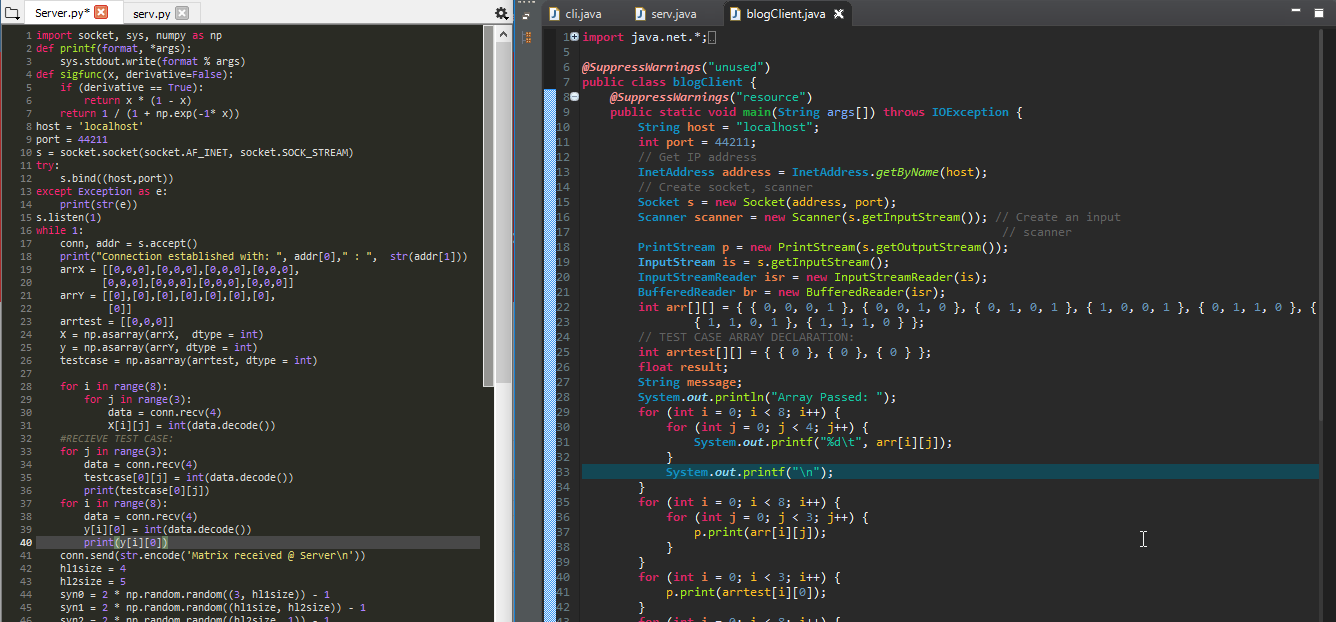Open the outline icon in the left trim
Image resolution: width=1336 pixels, height=622 pixels.
click(x=528, y=37)
